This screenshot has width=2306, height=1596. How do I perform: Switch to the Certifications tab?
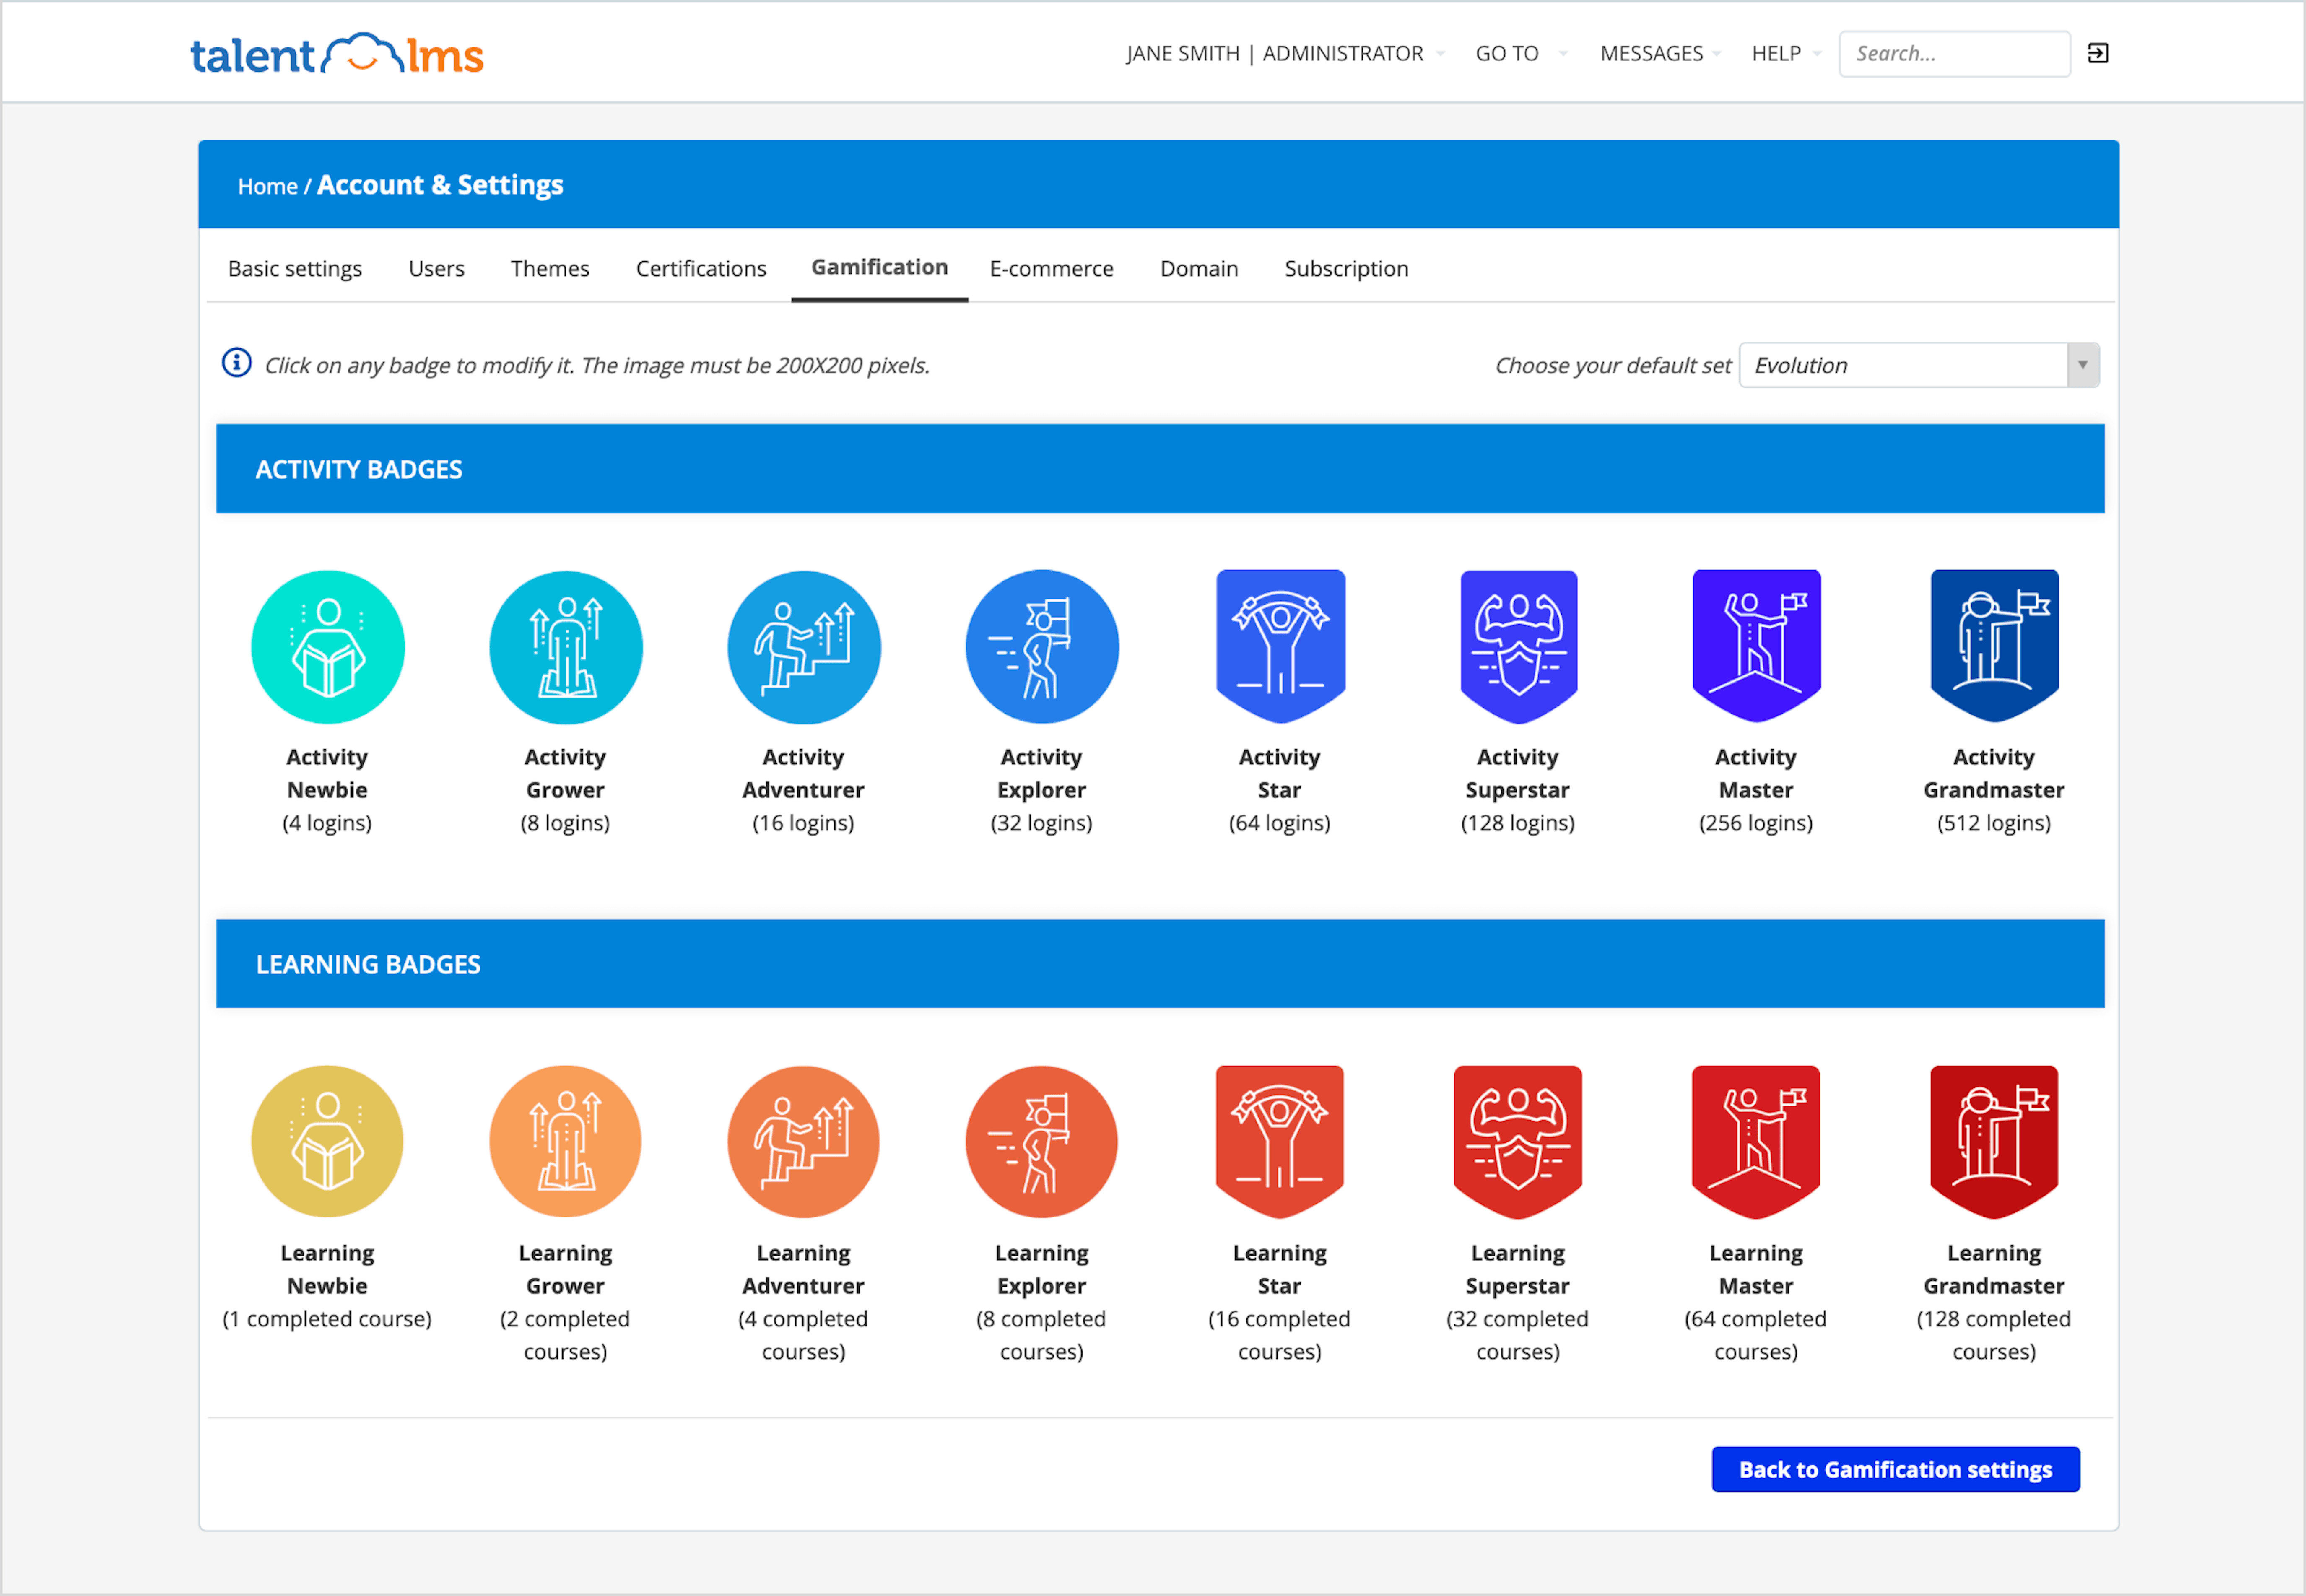coord(700,268)
